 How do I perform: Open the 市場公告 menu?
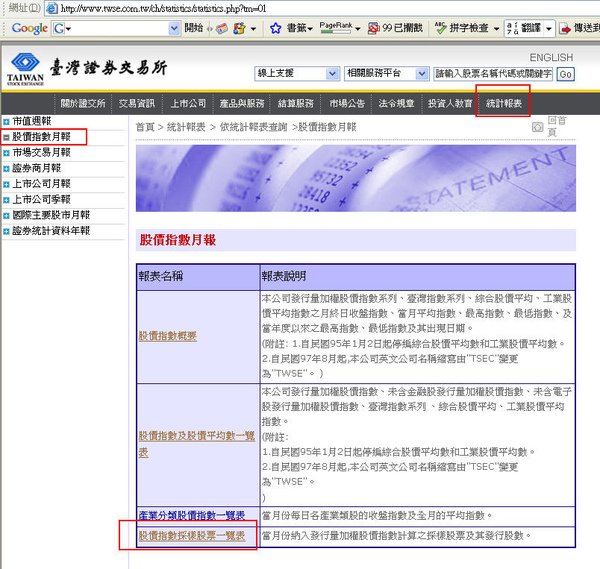pyautogui.click(x=347, y=103)
